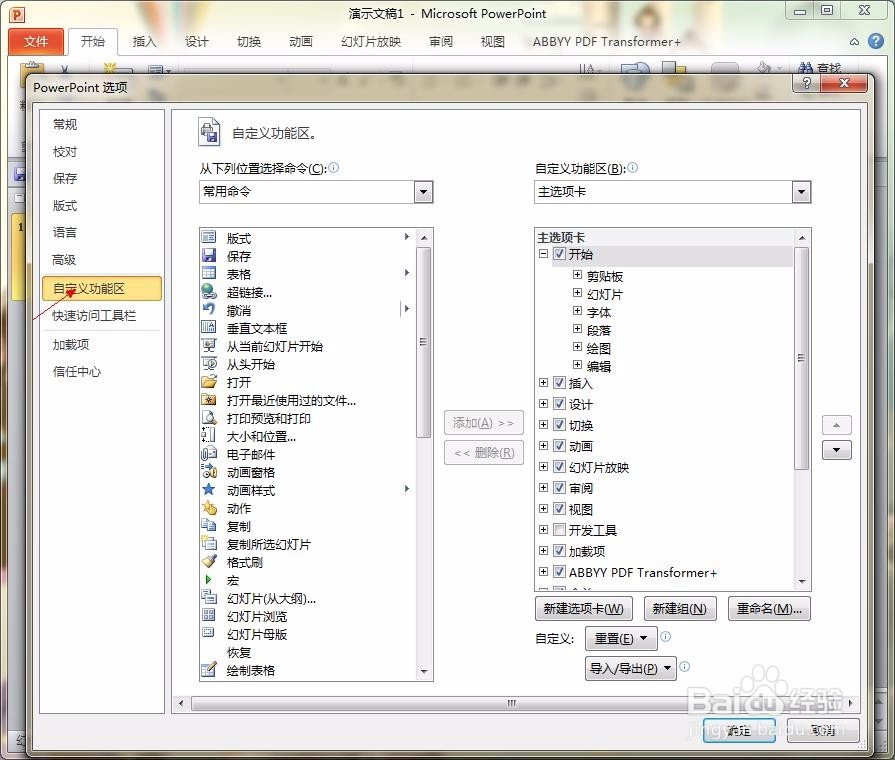Viewport: 895px width, 760px height.
Task: Open the 常用命令 command source dropdown
Action: pos(423,192)
